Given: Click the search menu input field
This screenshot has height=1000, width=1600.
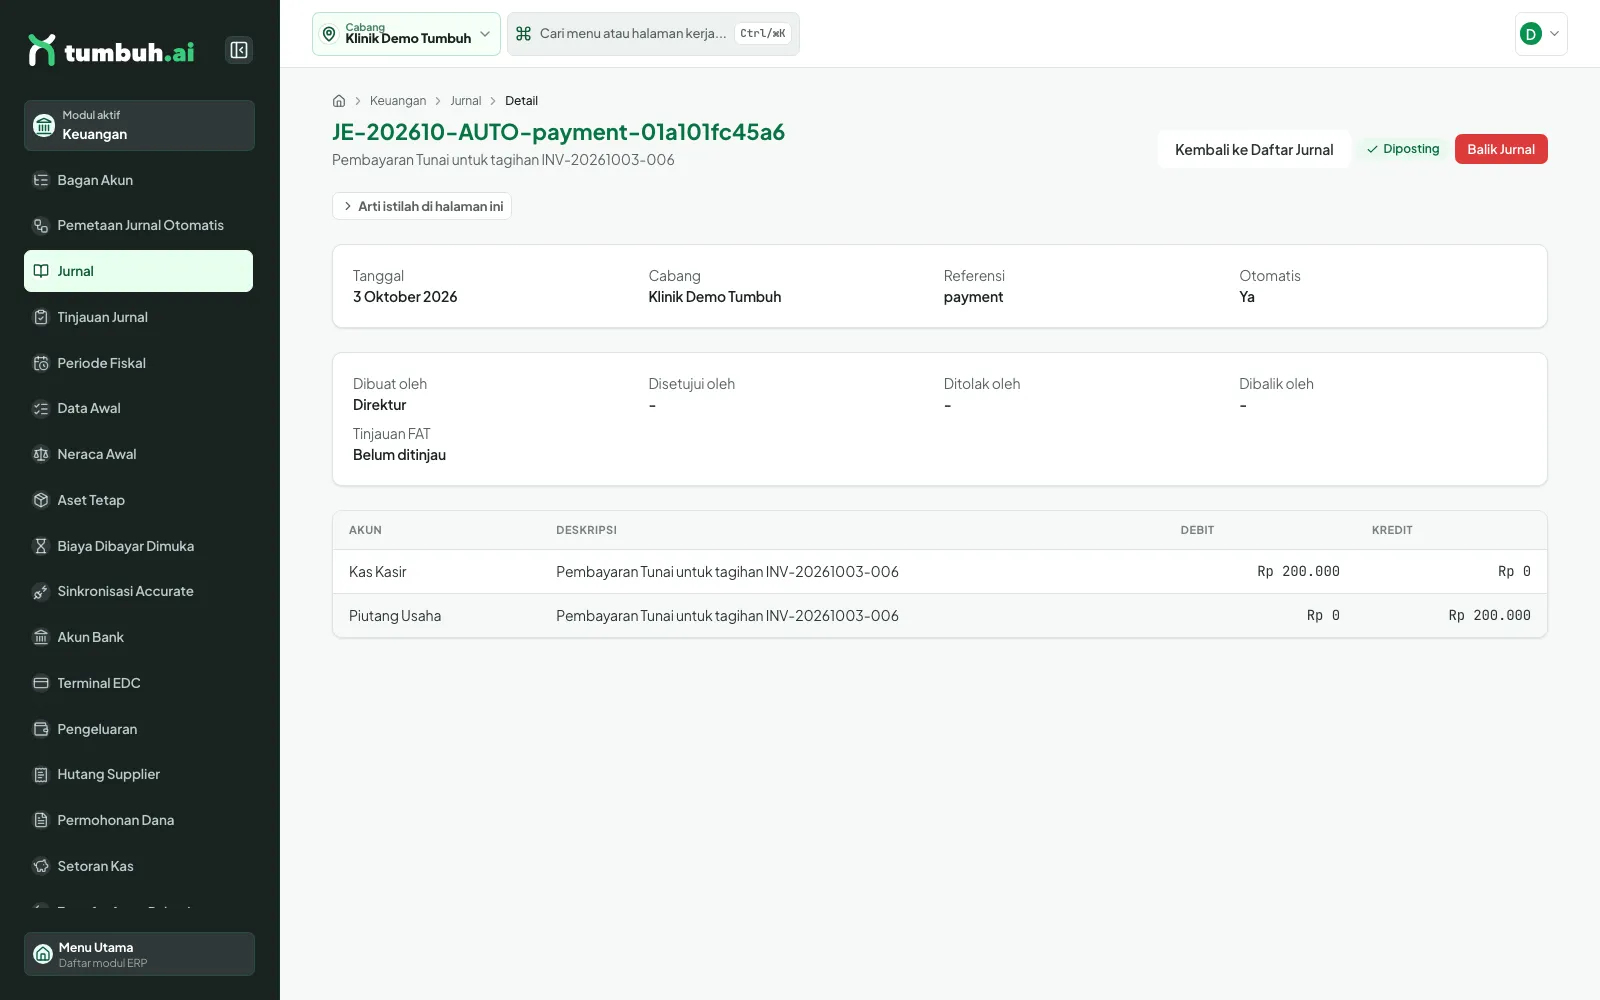Looking at the screenshot, I should (653, 34).
